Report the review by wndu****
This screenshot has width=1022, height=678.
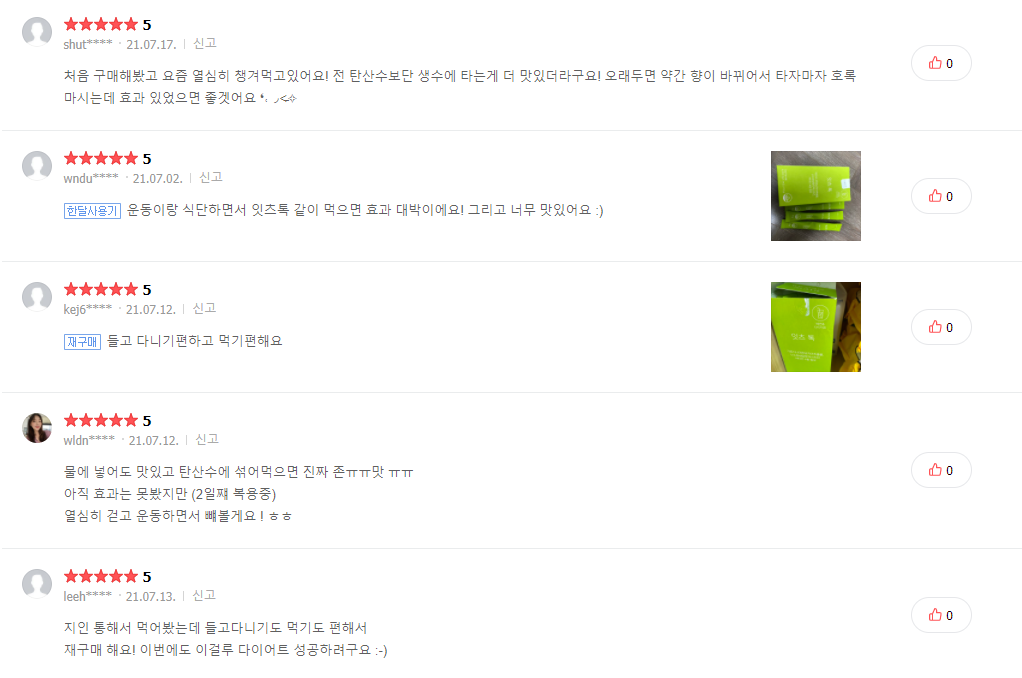[211, 178]
